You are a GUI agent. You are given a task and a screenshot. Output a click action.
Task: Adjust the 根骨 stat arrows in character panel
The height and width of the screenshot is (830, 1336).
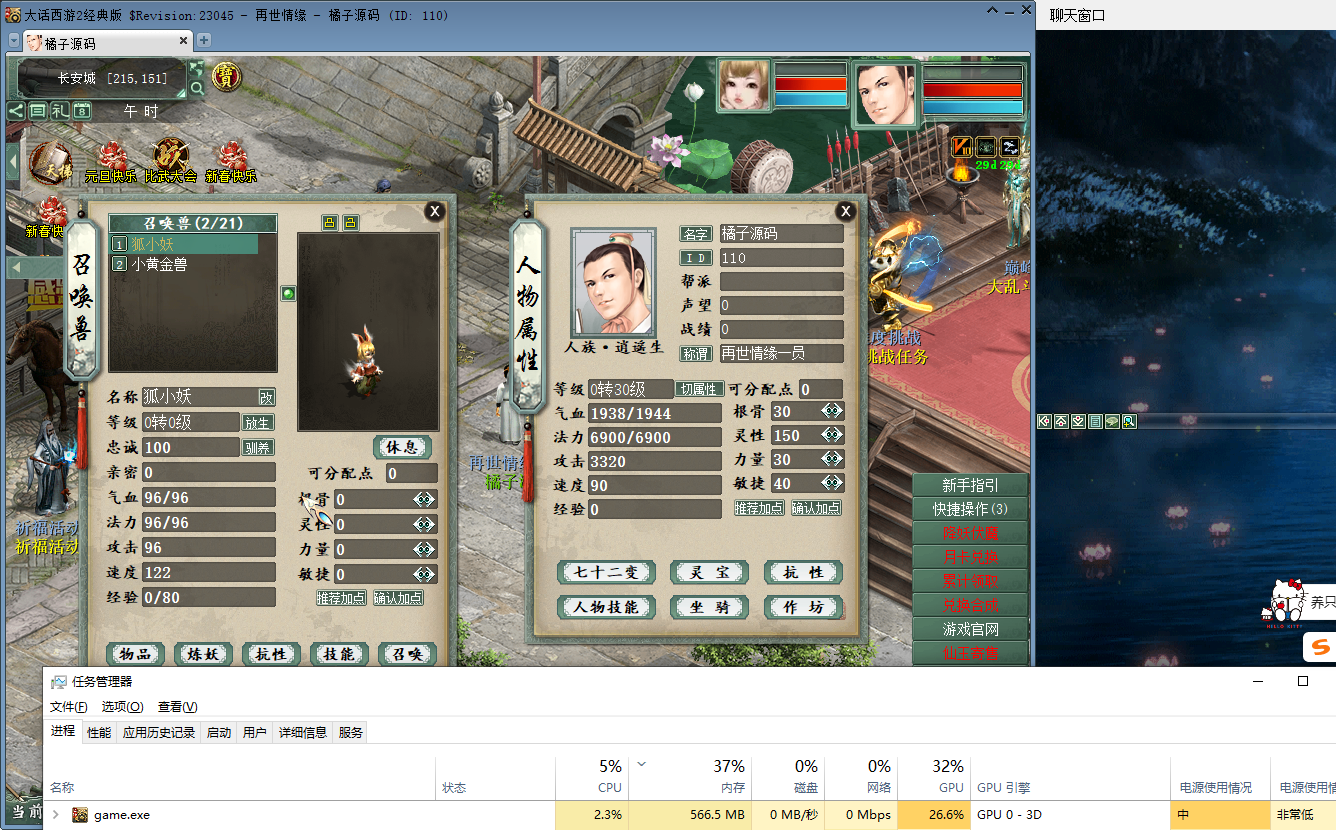(x=832, y=411)
